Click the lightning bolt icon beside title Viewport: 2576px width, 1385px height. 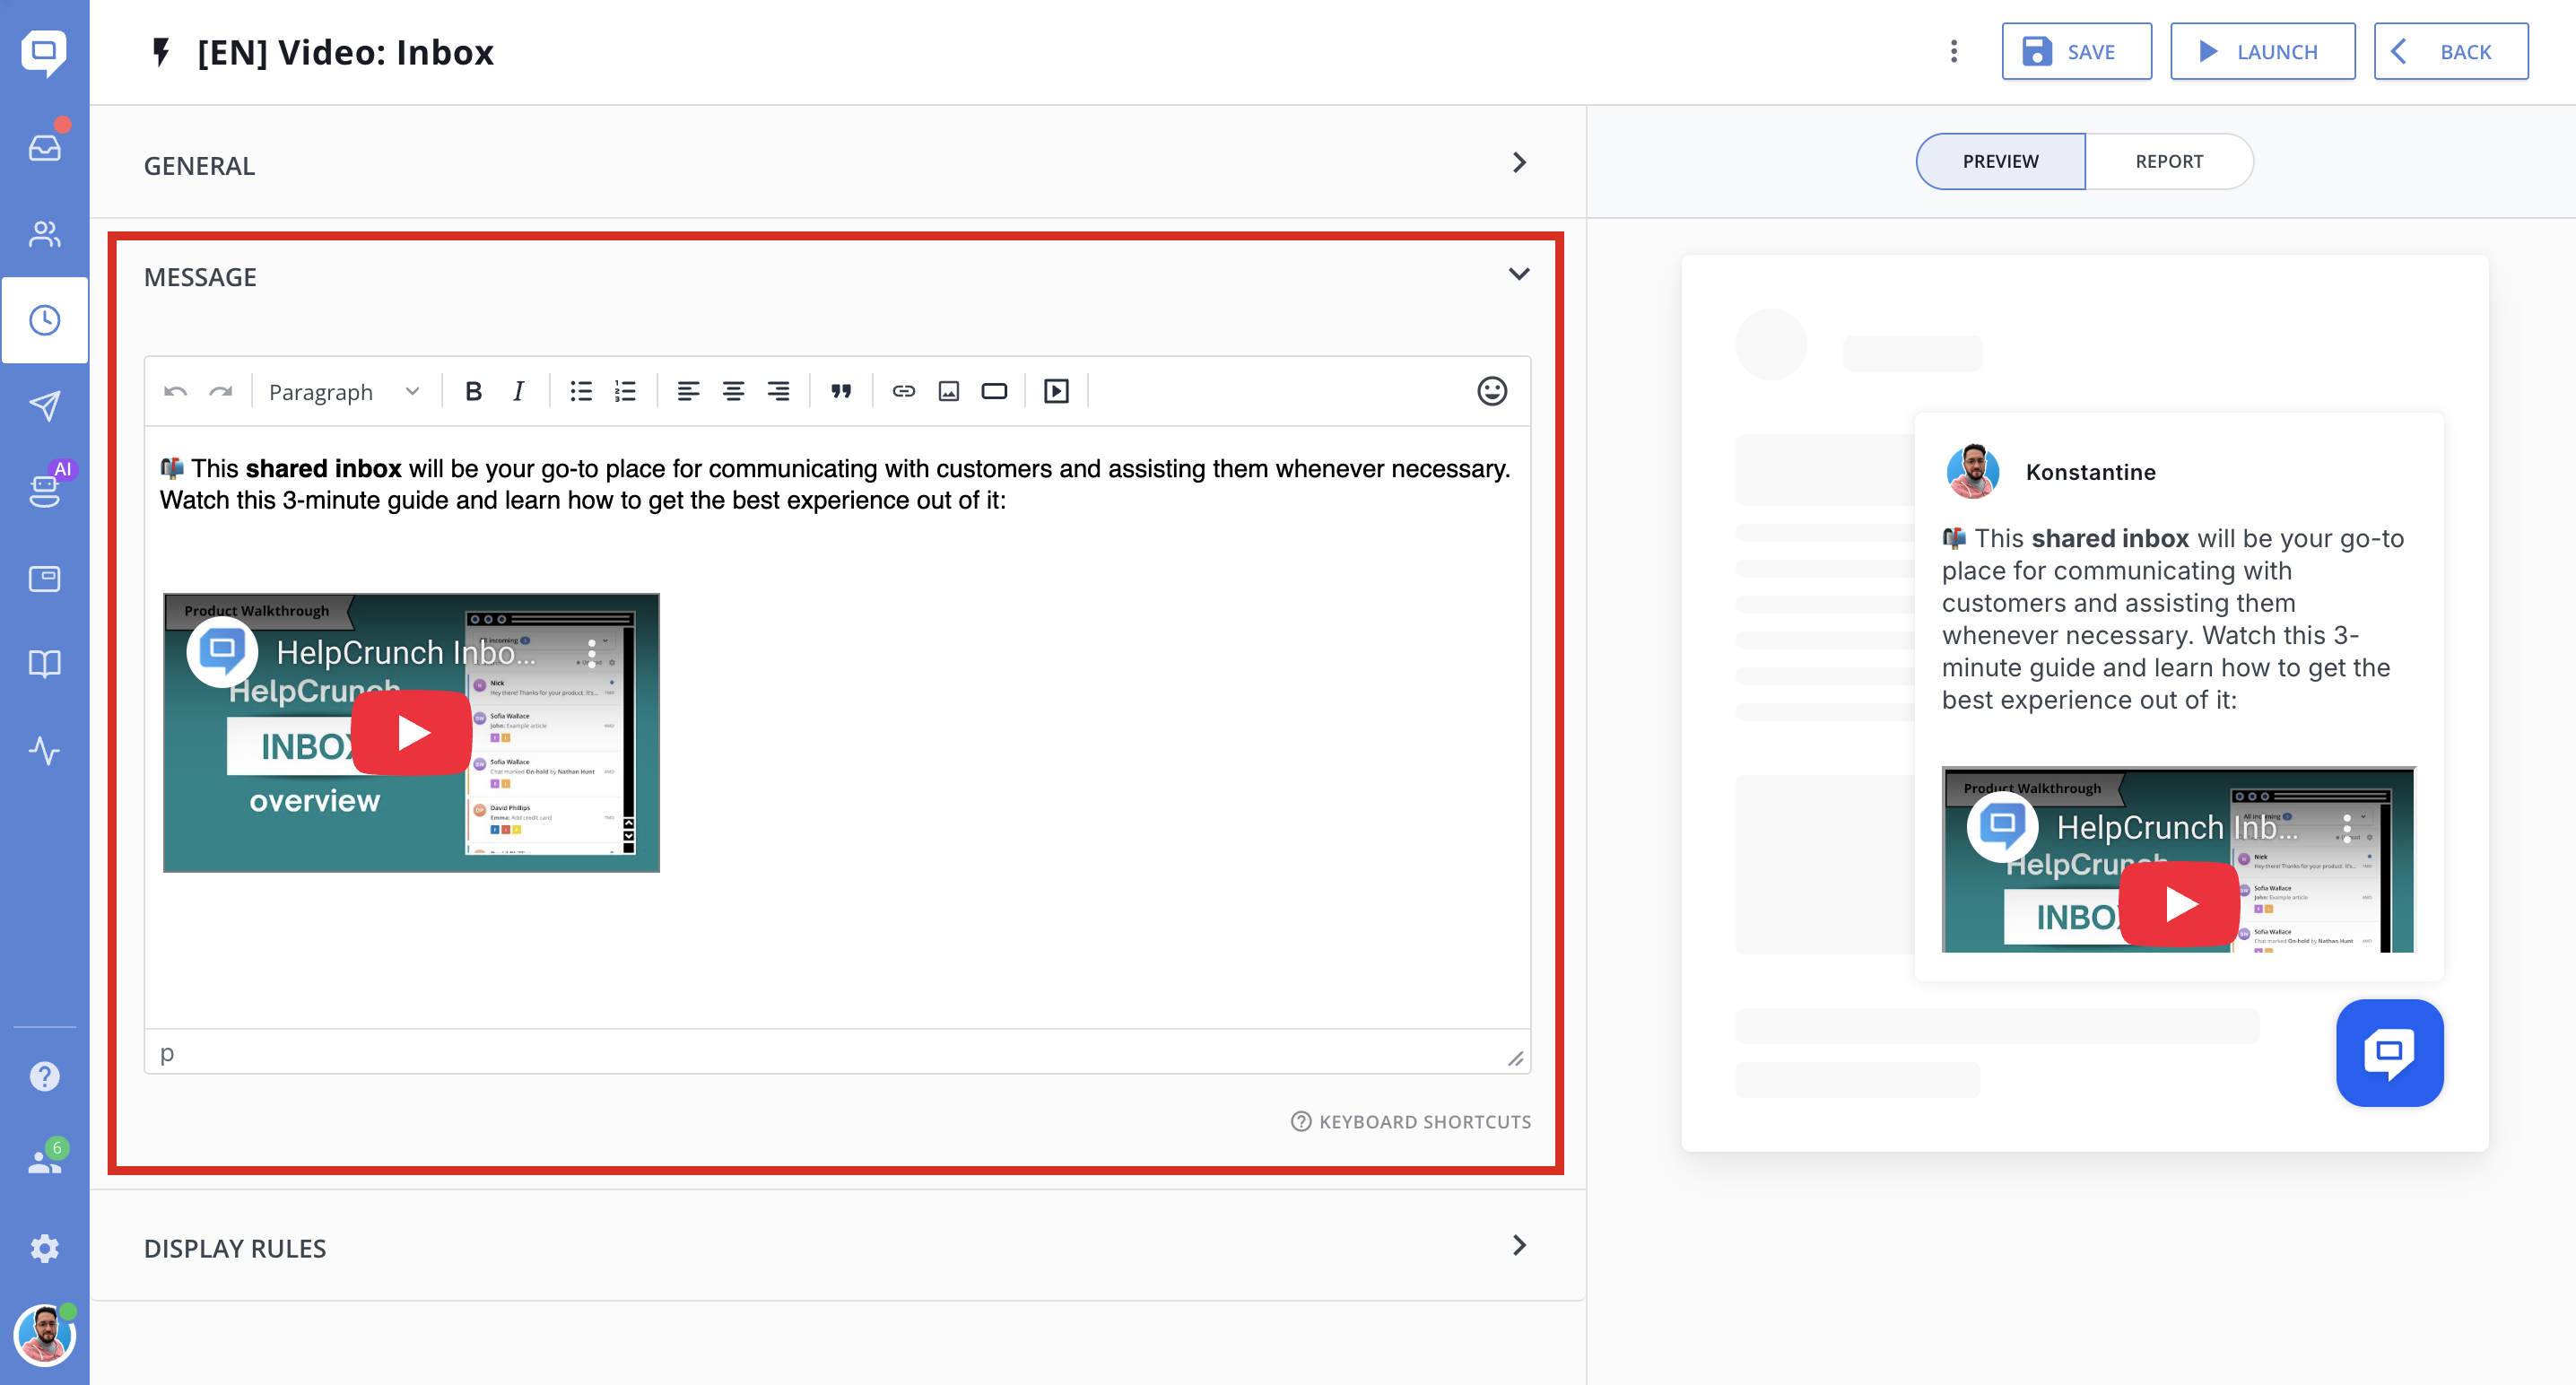tap(161, 51)
